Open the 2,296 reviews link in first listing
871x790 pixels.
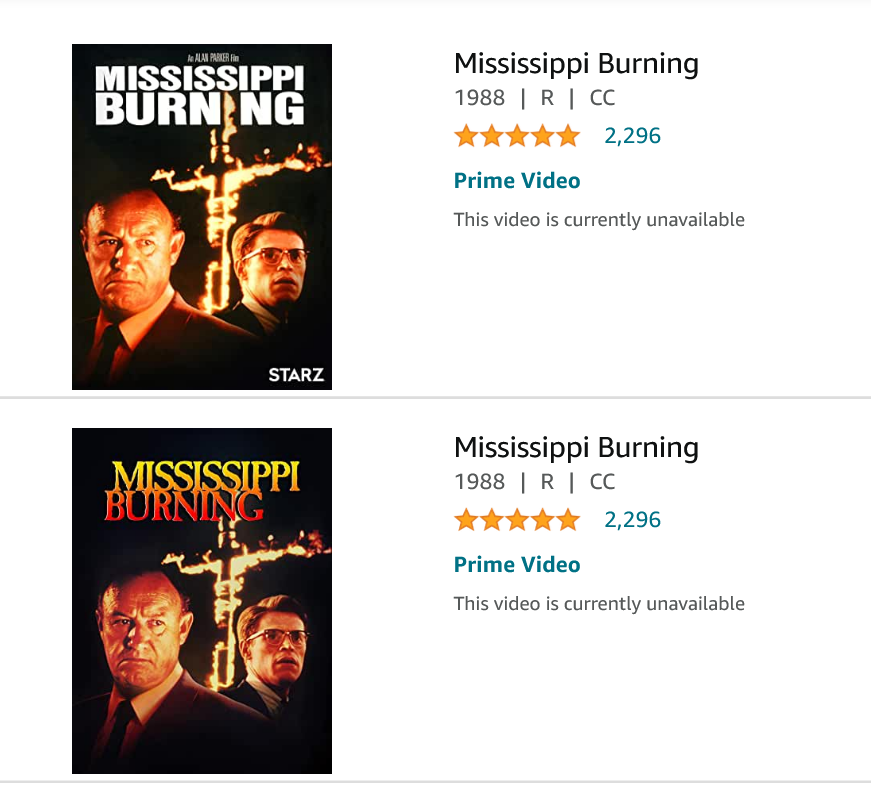[x=632, y=136]
